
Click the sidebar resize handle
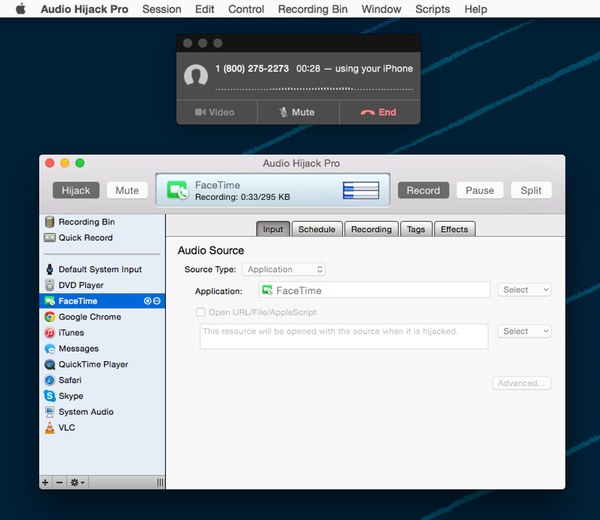coord(160,483)
